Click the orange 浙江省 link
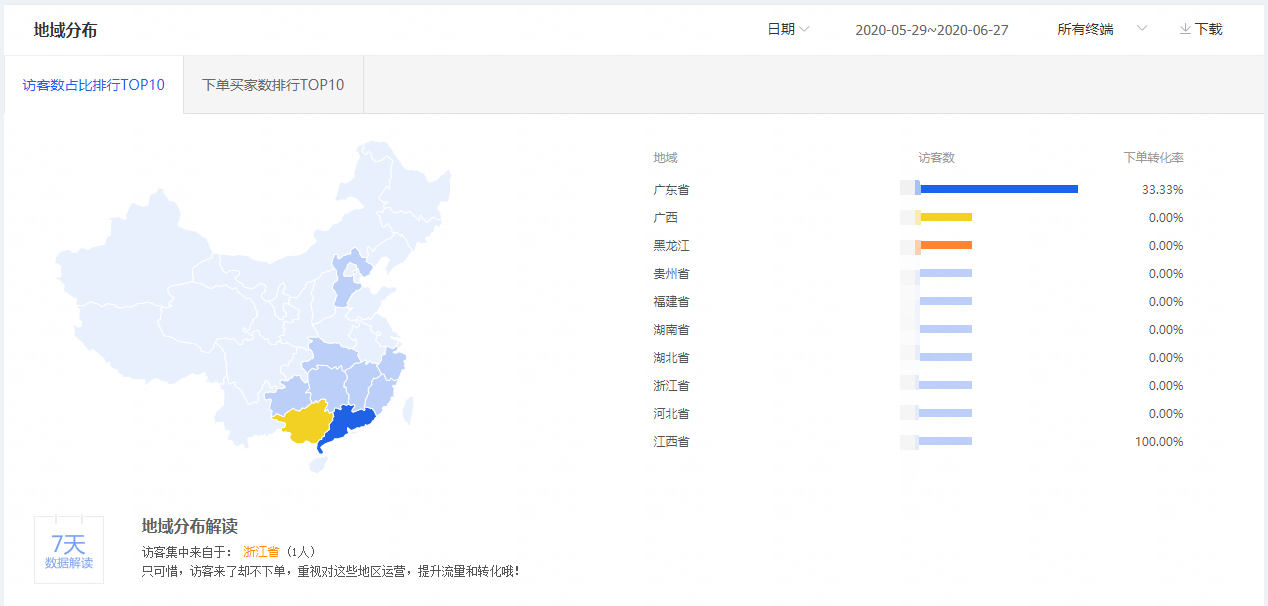 tap(261, 551)
